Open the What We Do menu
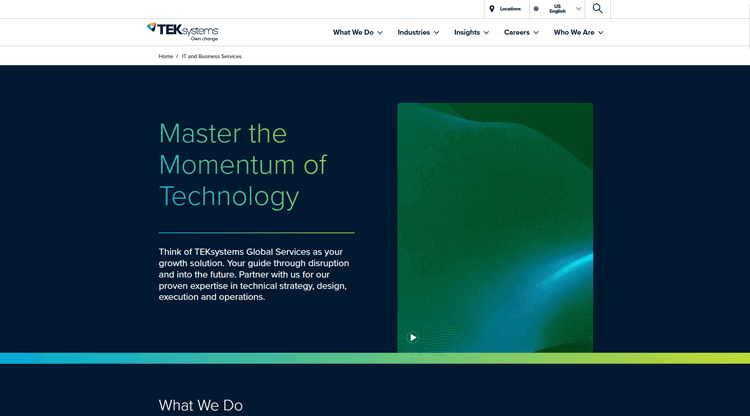 pyautogui.click(x=353, y=32)
